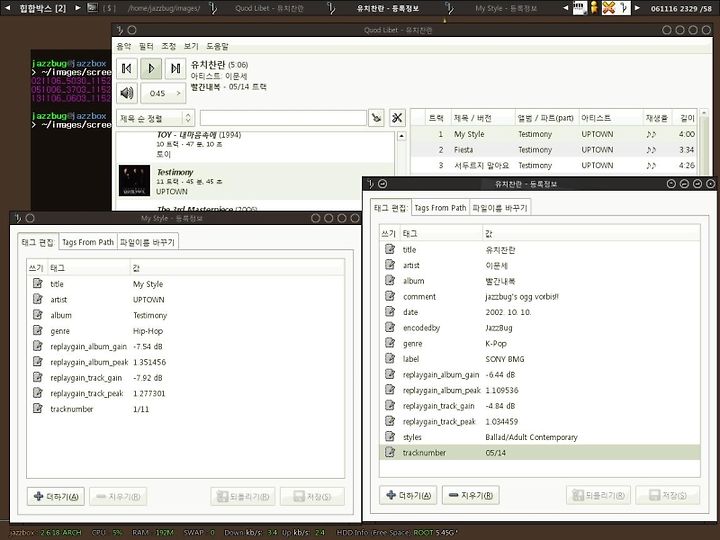Click the terminal icon in top panel
This screenshot has height=540, width=720.
[x=92, y=8]
